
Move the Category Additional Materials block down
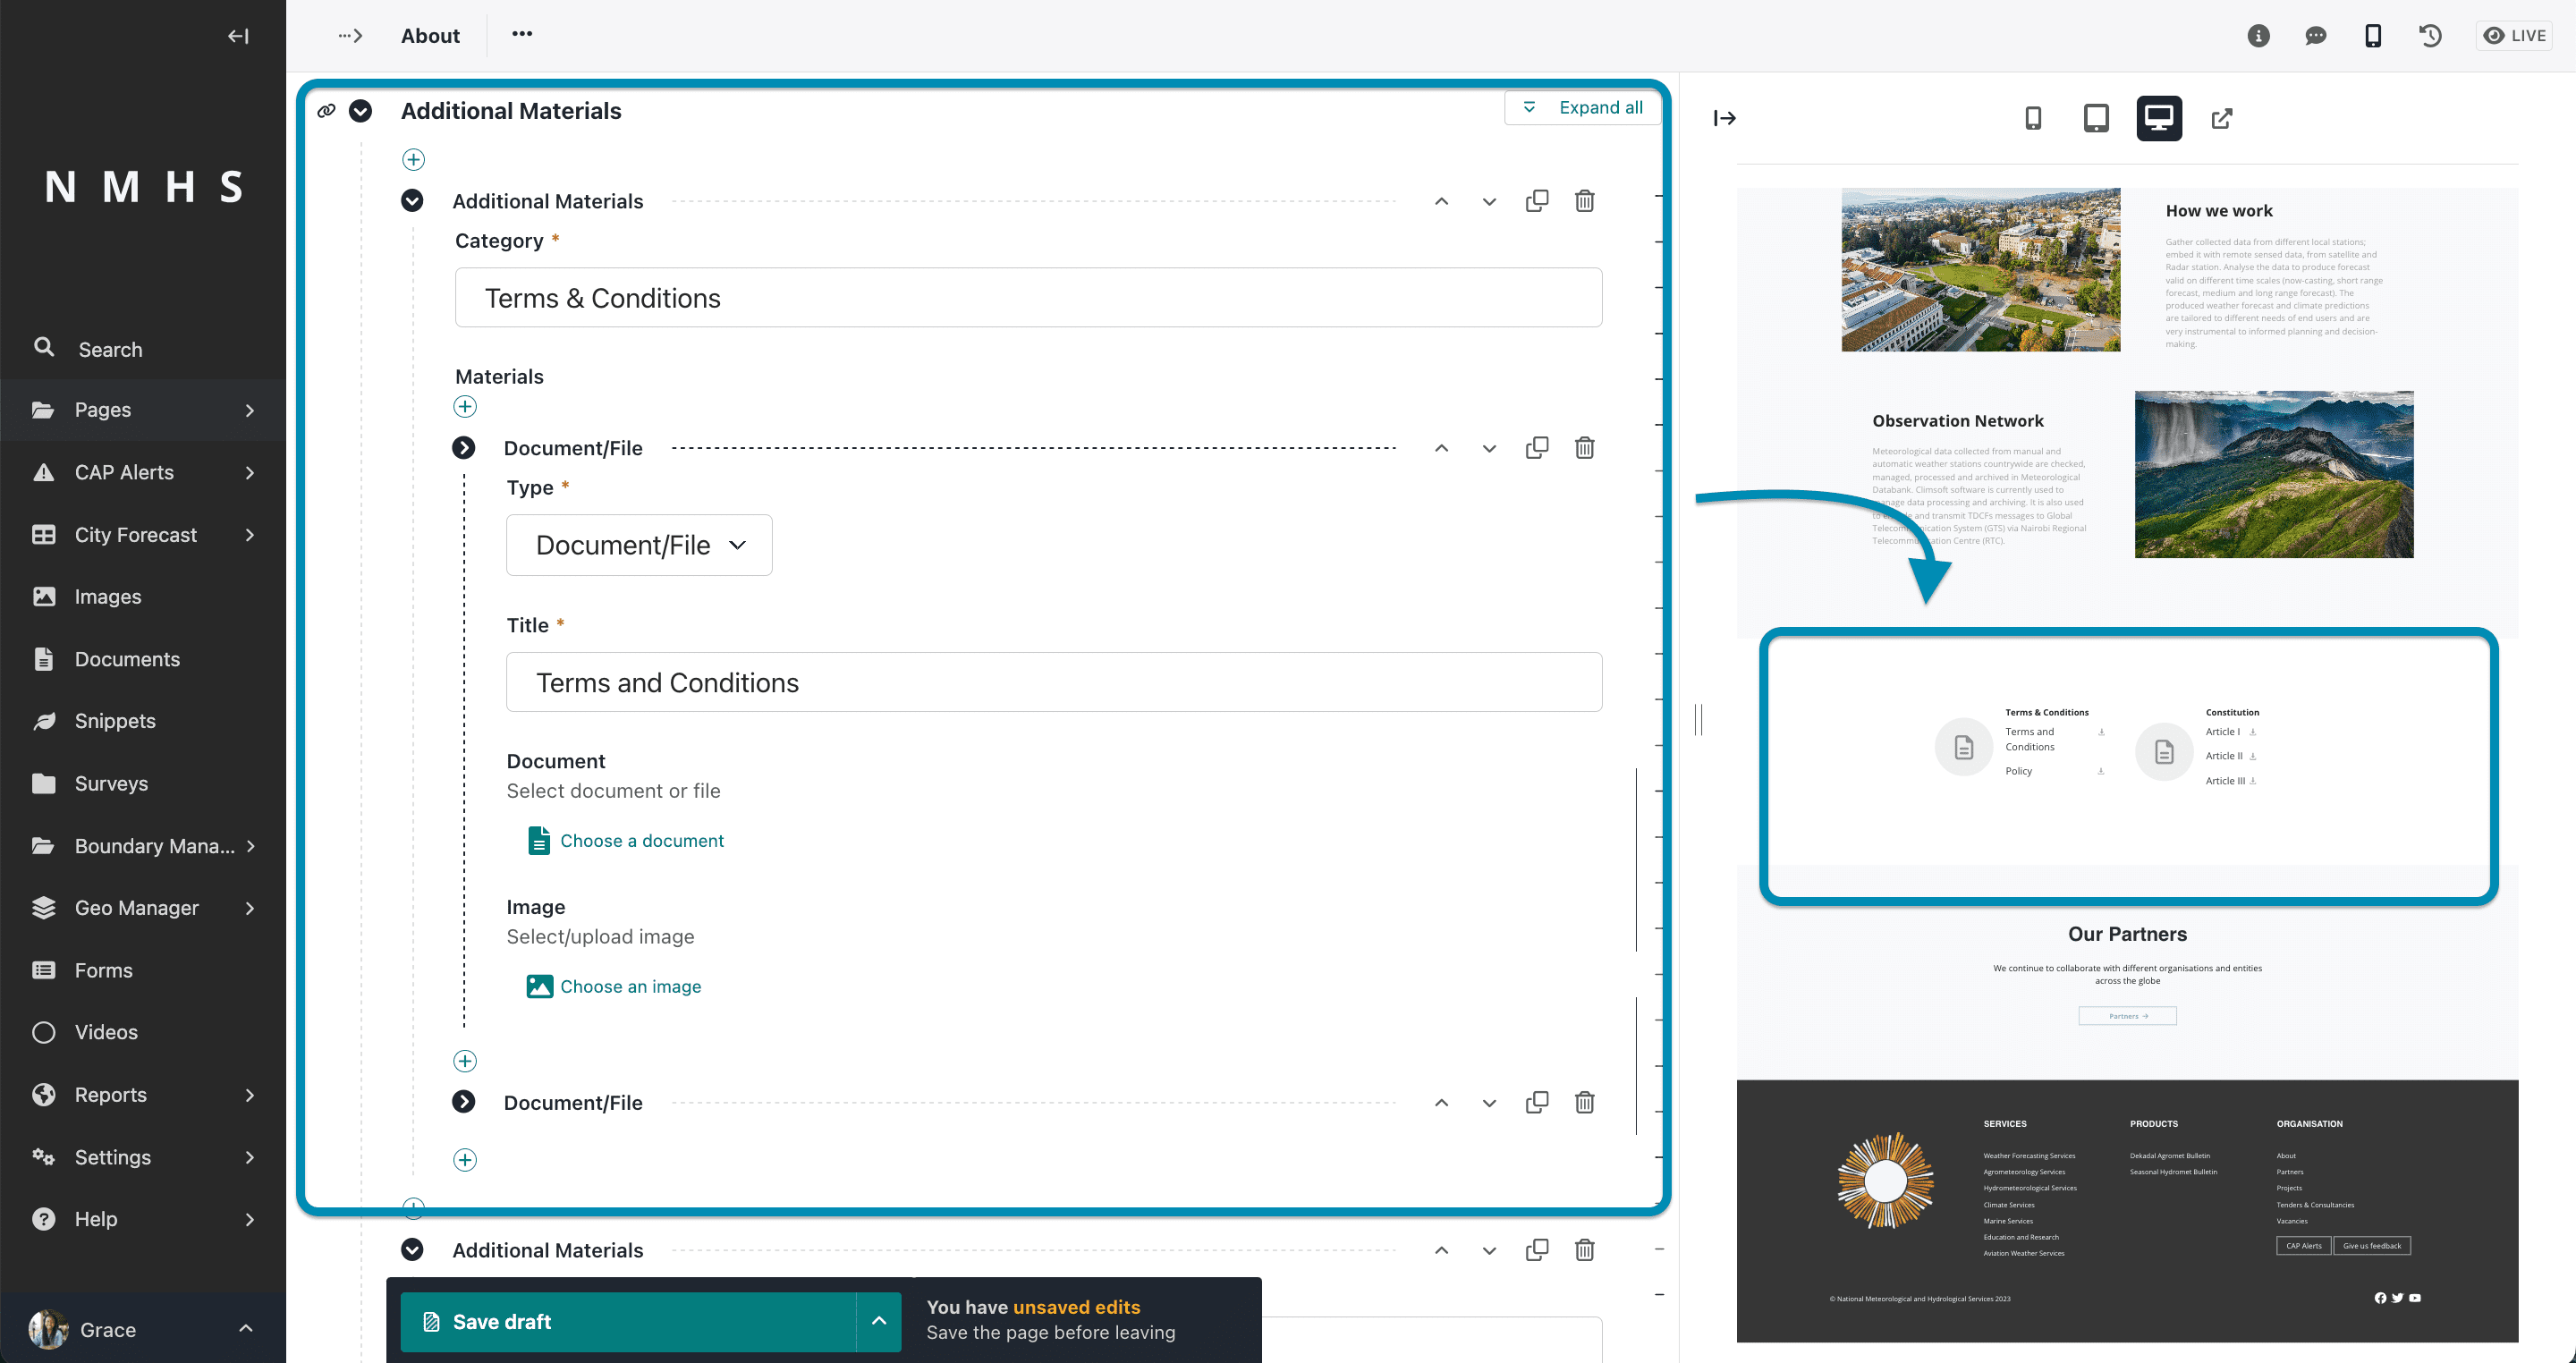point(1489,201)
